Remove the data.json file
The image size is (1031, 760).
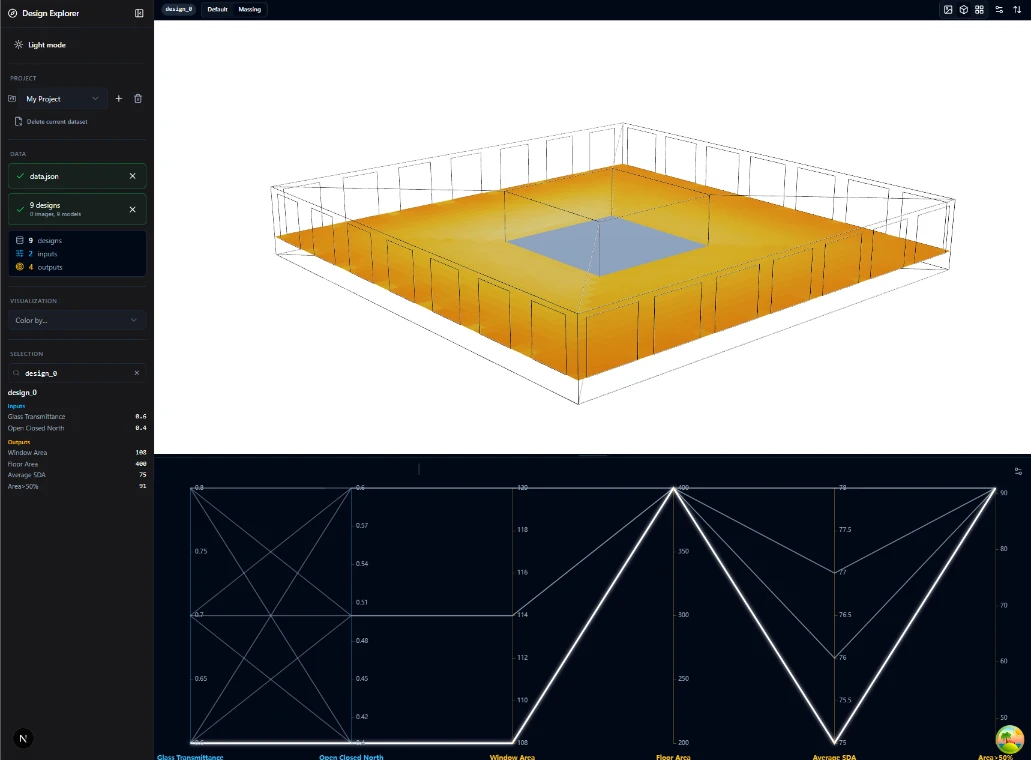pos(133,176)
